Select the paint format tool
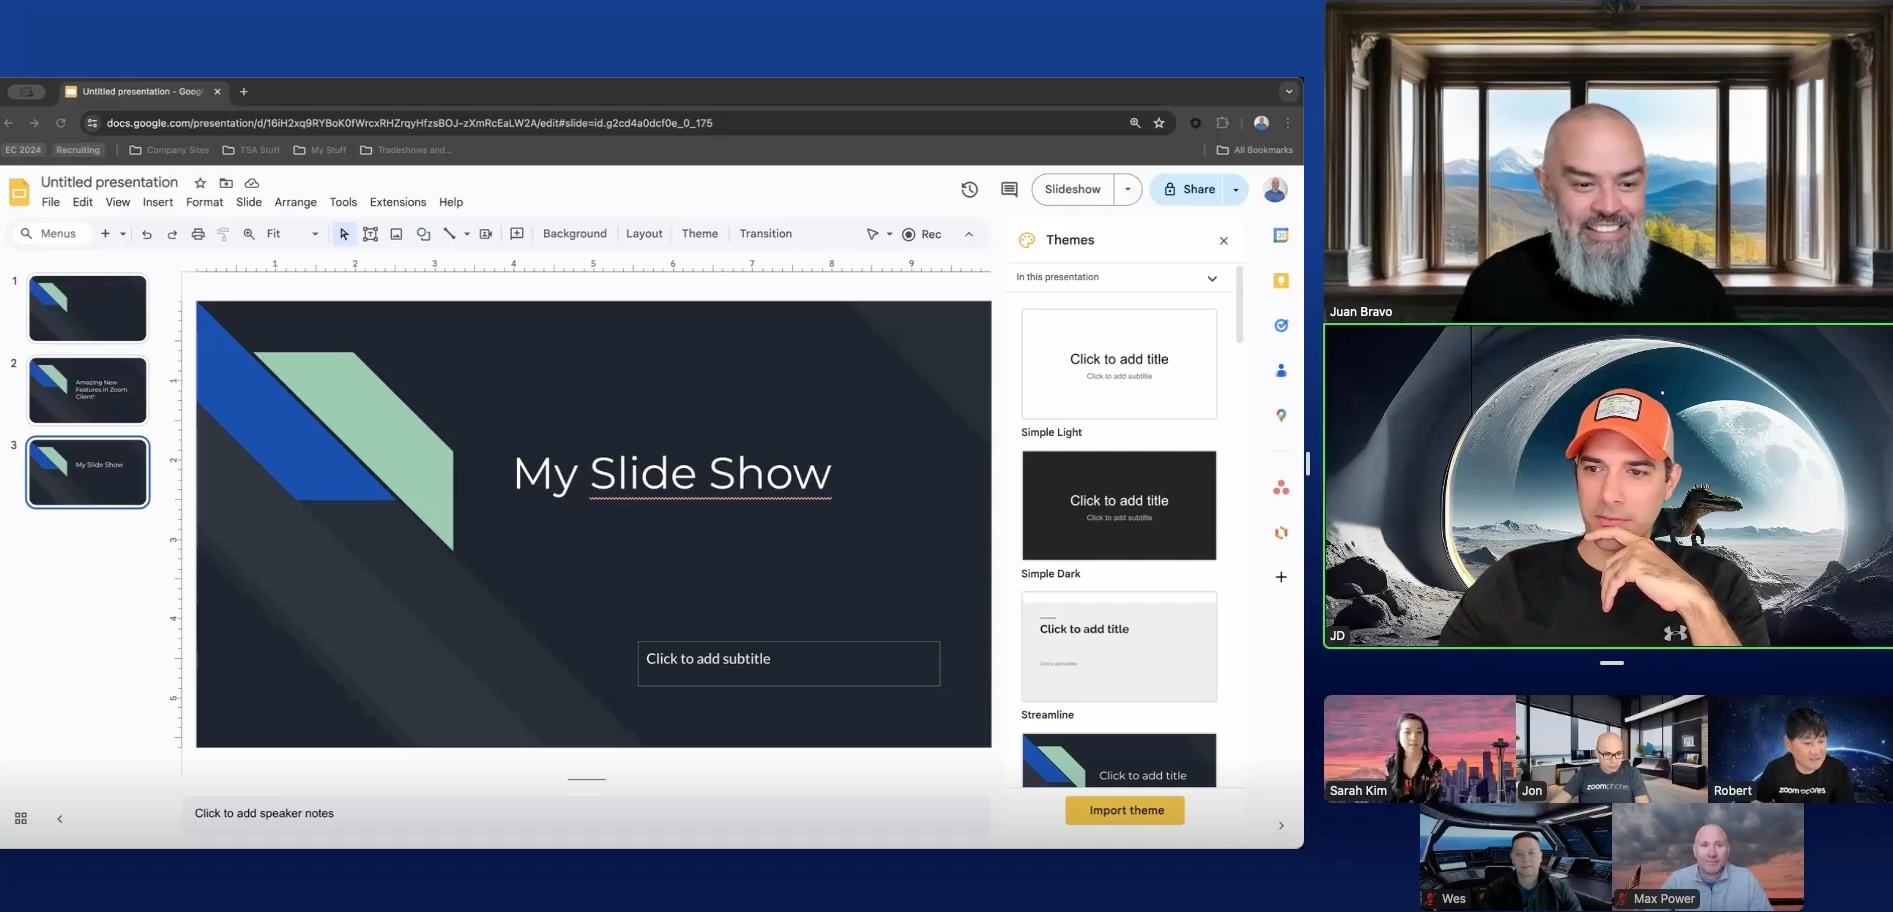This screenshot has width=1893, height=912. (x=223, y=234)
